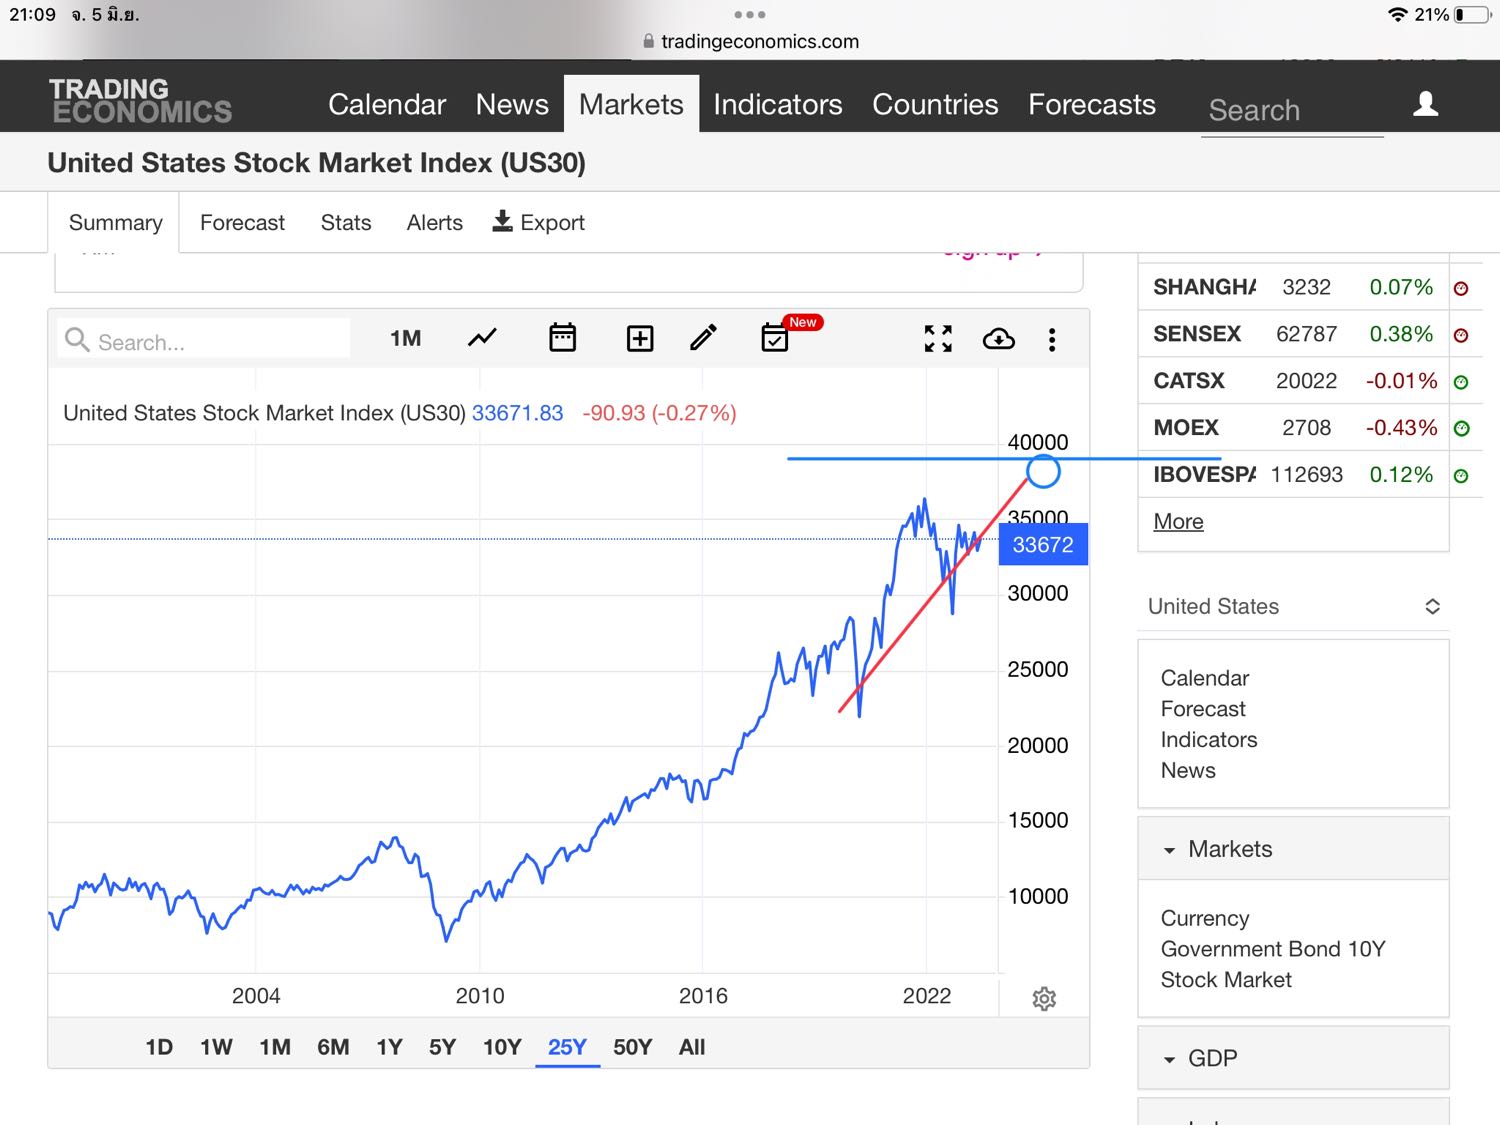This screenshot has width=1500, height=1125.
Task: Open the Indicators menu
Action: pos(777,104)
